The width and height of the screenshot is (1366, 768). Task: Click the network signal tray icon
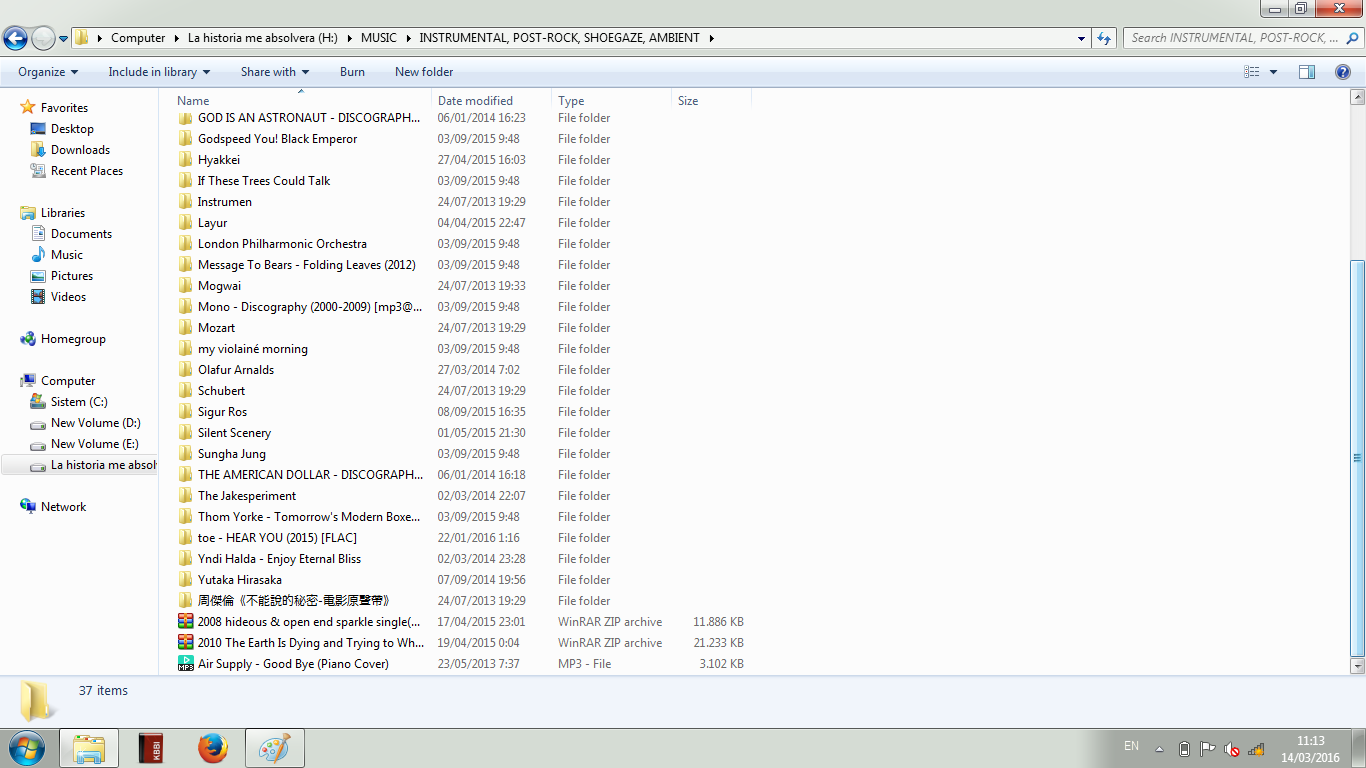tap(1256, 749)
